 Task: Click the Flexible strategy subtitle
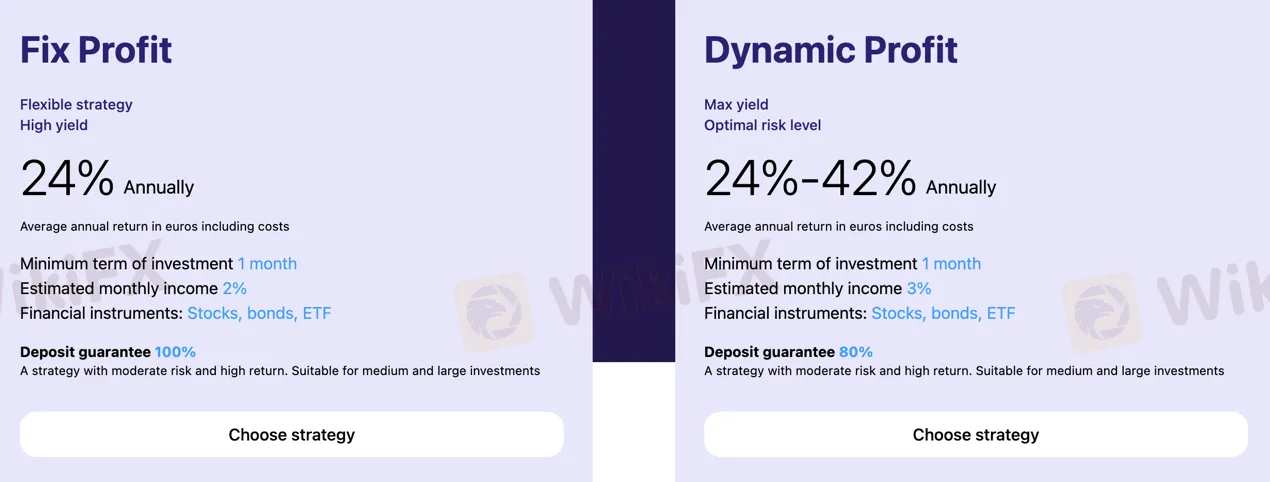click(x=76, y=104)
